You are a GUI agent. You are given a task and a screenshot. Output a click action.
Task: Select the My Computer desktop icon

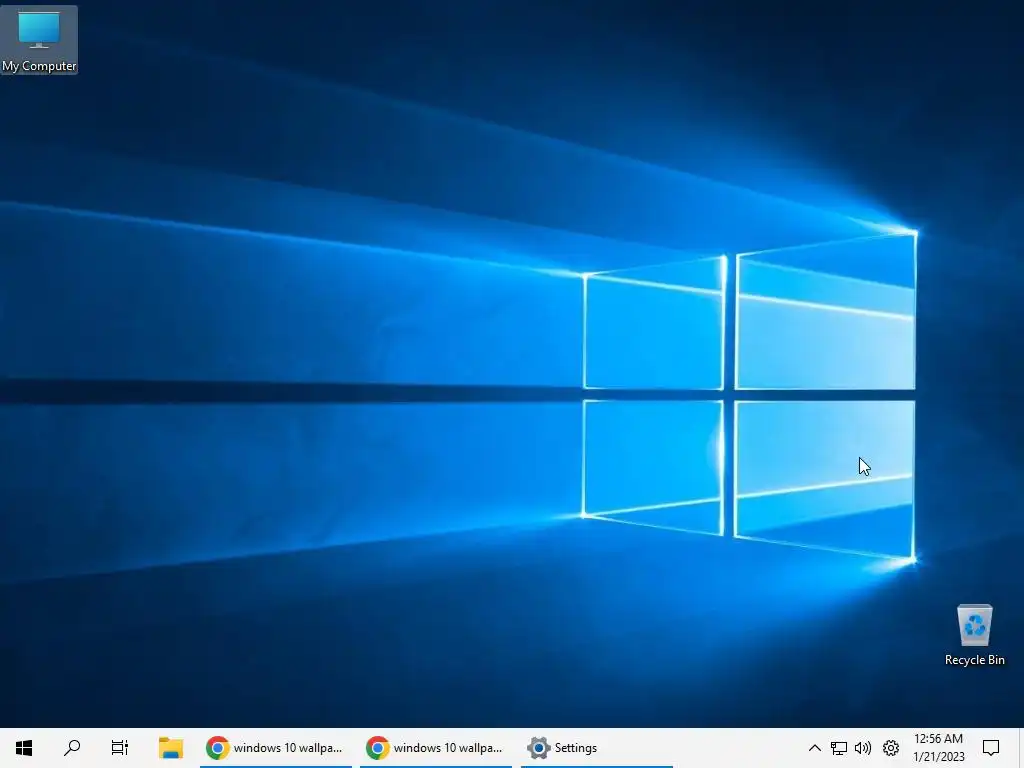(x=39, y=40)
